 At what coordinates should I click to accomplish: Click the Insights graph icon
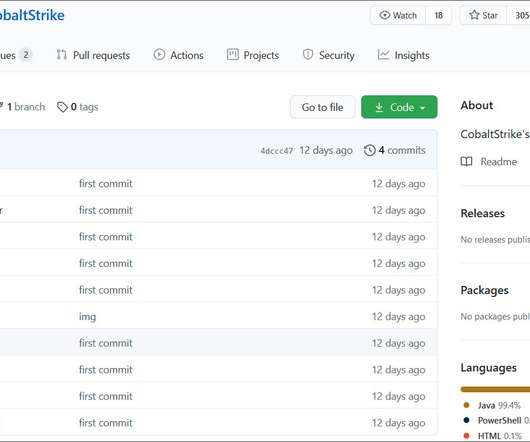coord(383,55)
